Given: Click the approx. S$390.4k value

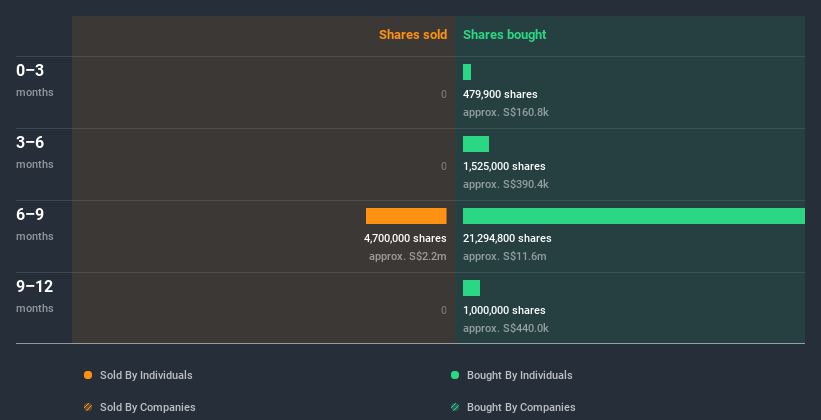Looking at the screenshot, I should pos(506,184).
